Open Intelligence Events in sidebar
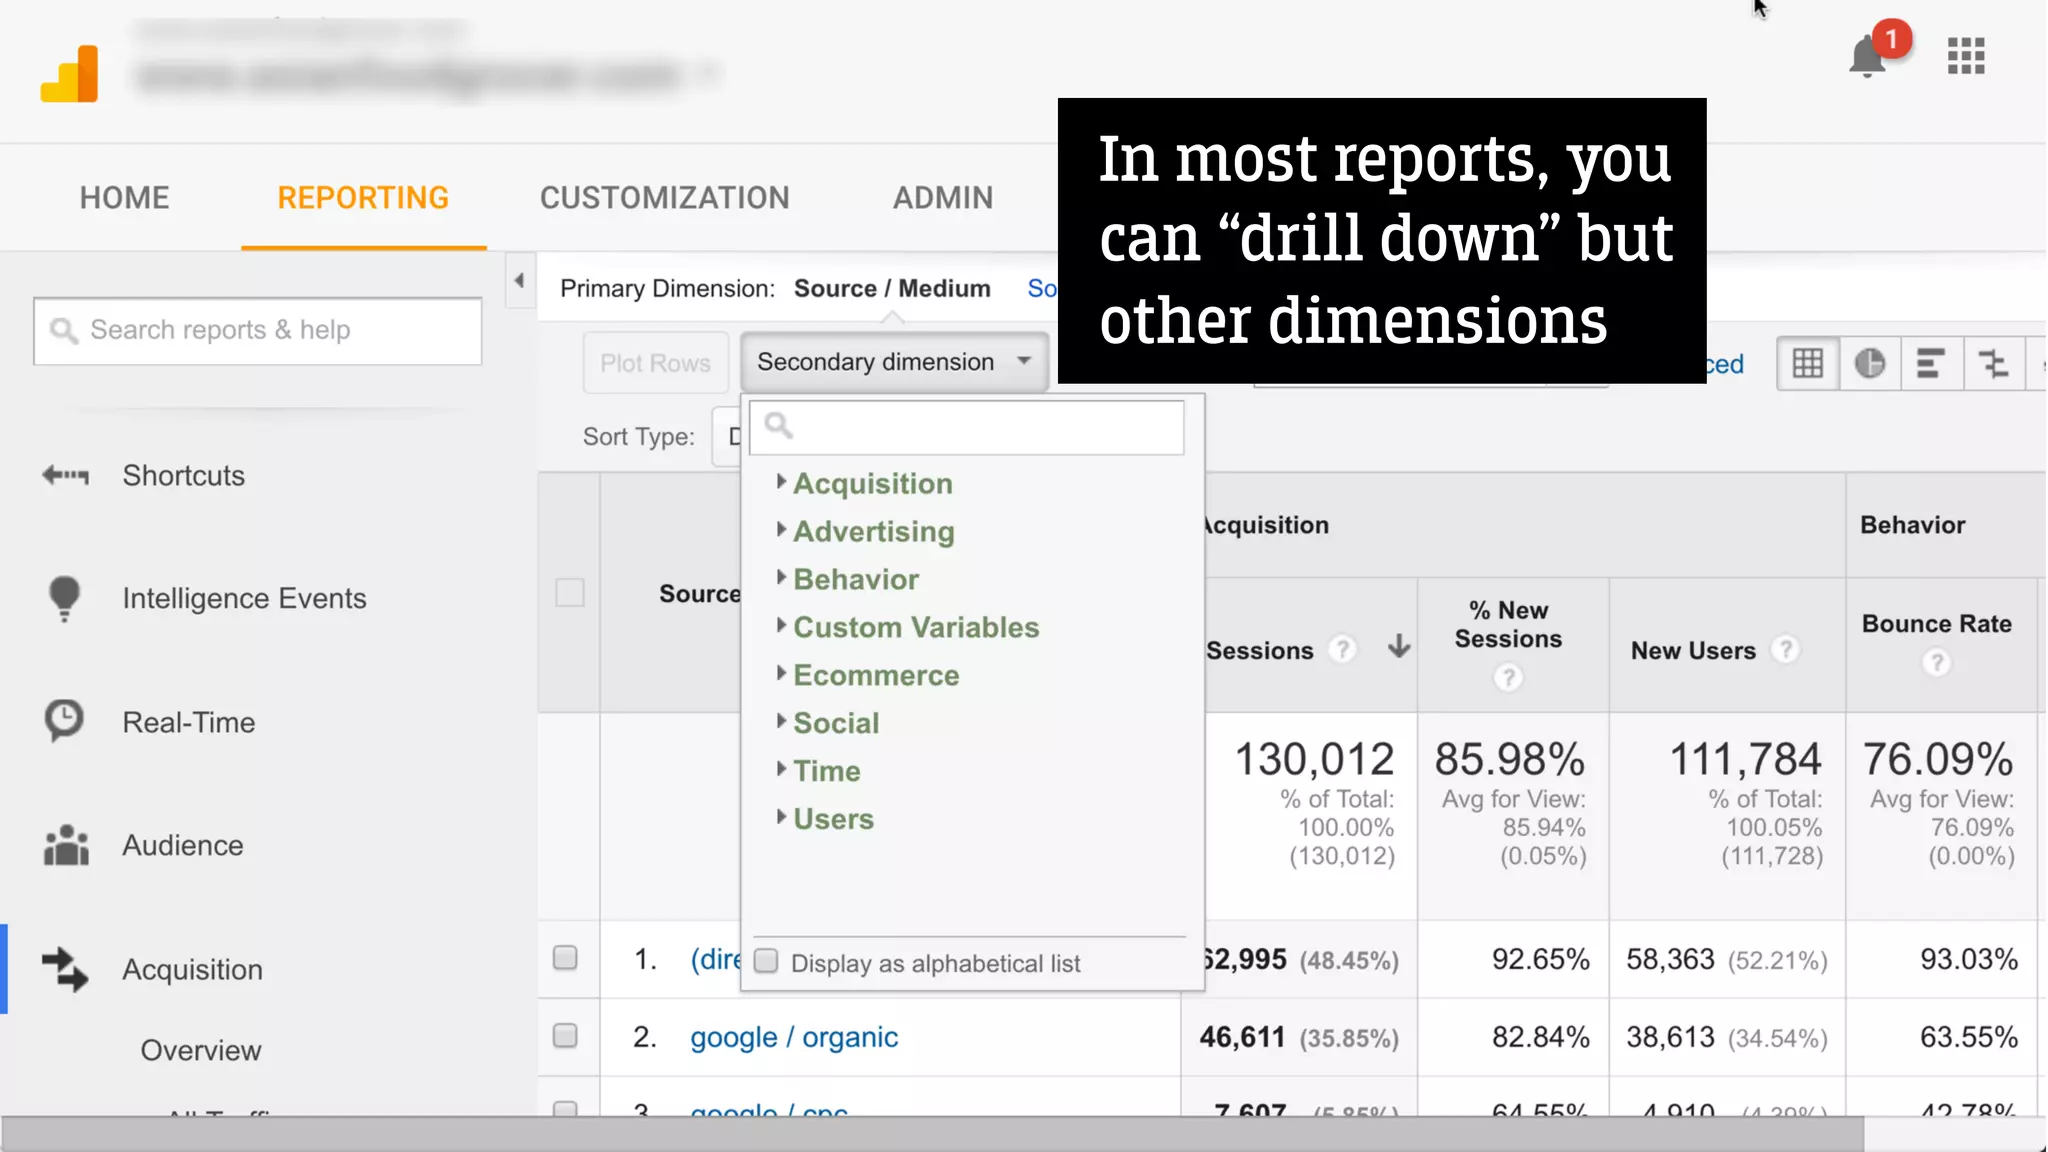The height and width of the screenshot is (1152, 2048). pos(245,598)
